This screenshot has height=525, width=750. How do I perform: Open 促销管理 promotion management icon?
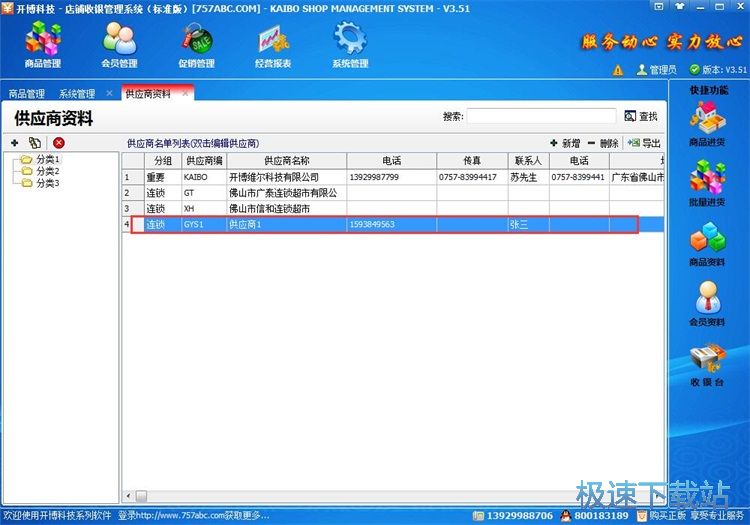196,44
